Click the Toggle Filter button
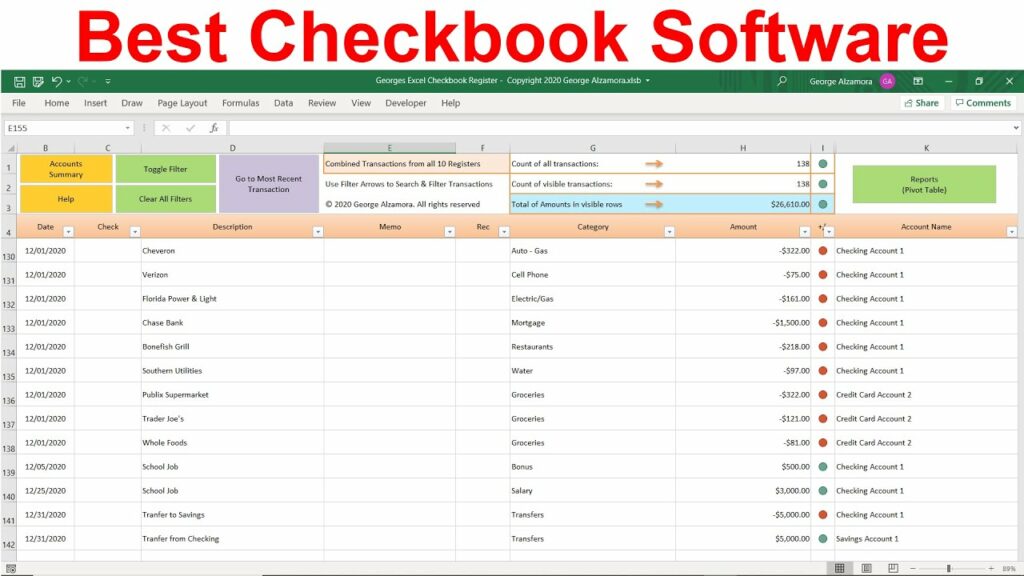Image resolution: width=1024 pixels, height=576 pixels. click(165, 169)
